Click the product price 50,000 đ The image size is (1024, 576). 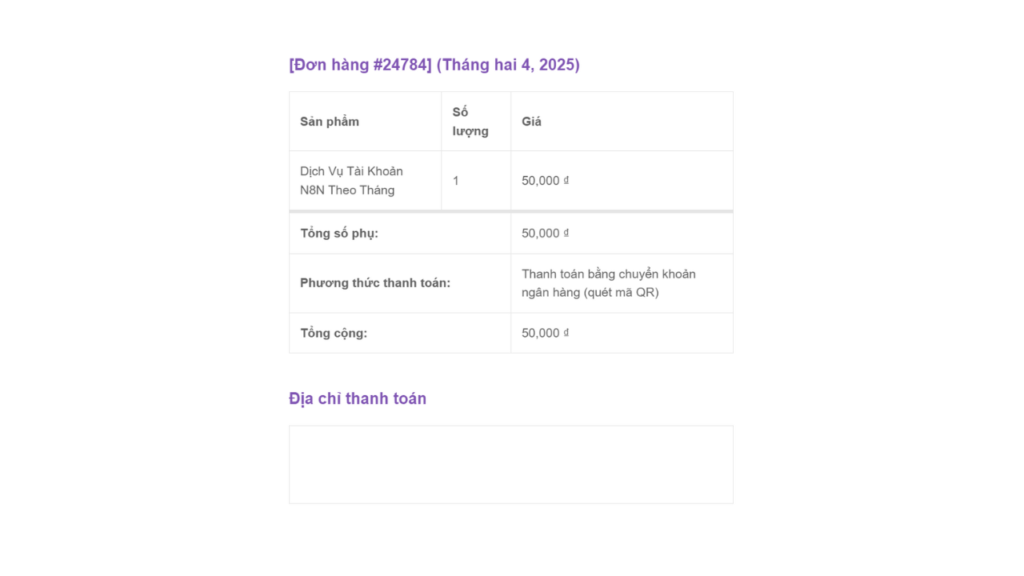(545, 180)
